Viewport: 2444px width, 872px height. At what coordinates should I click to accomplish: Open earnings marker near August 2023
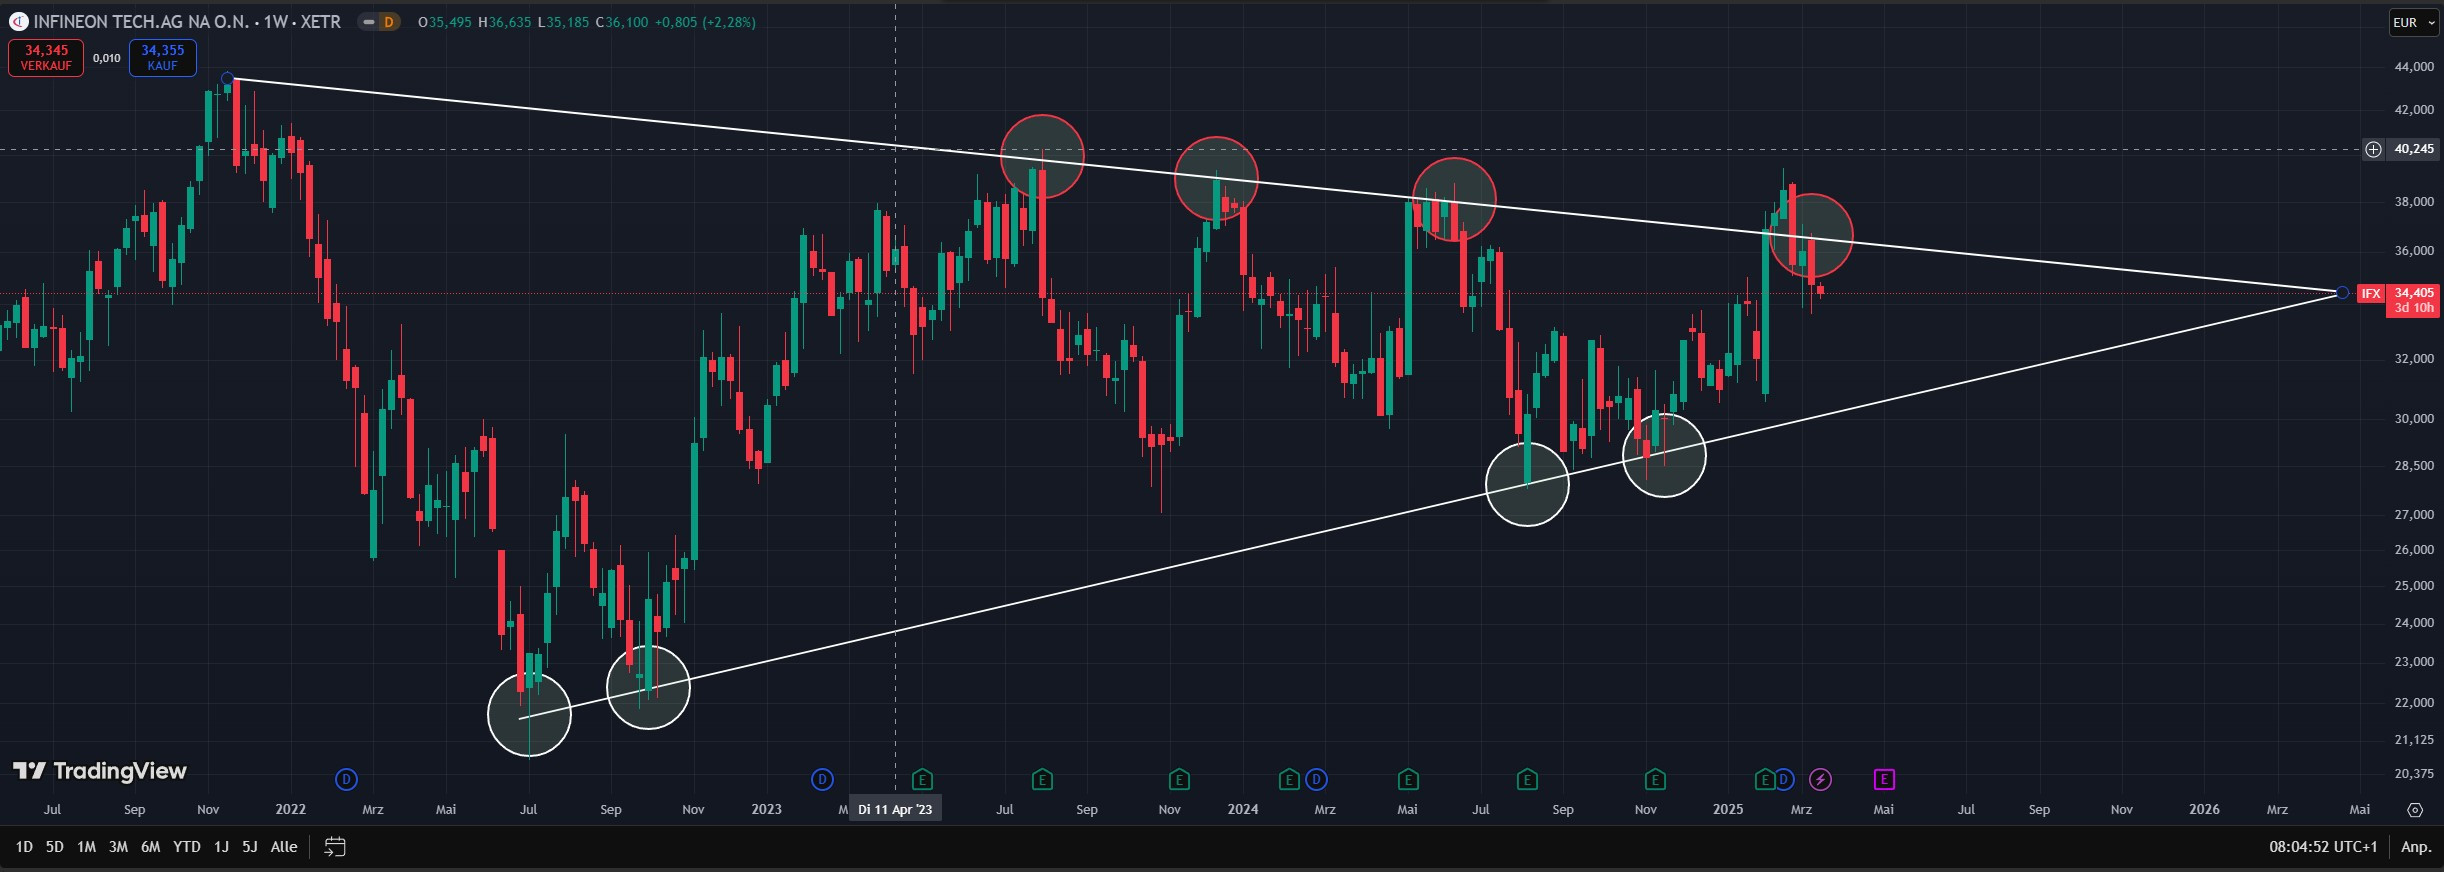click(1042, 779)
